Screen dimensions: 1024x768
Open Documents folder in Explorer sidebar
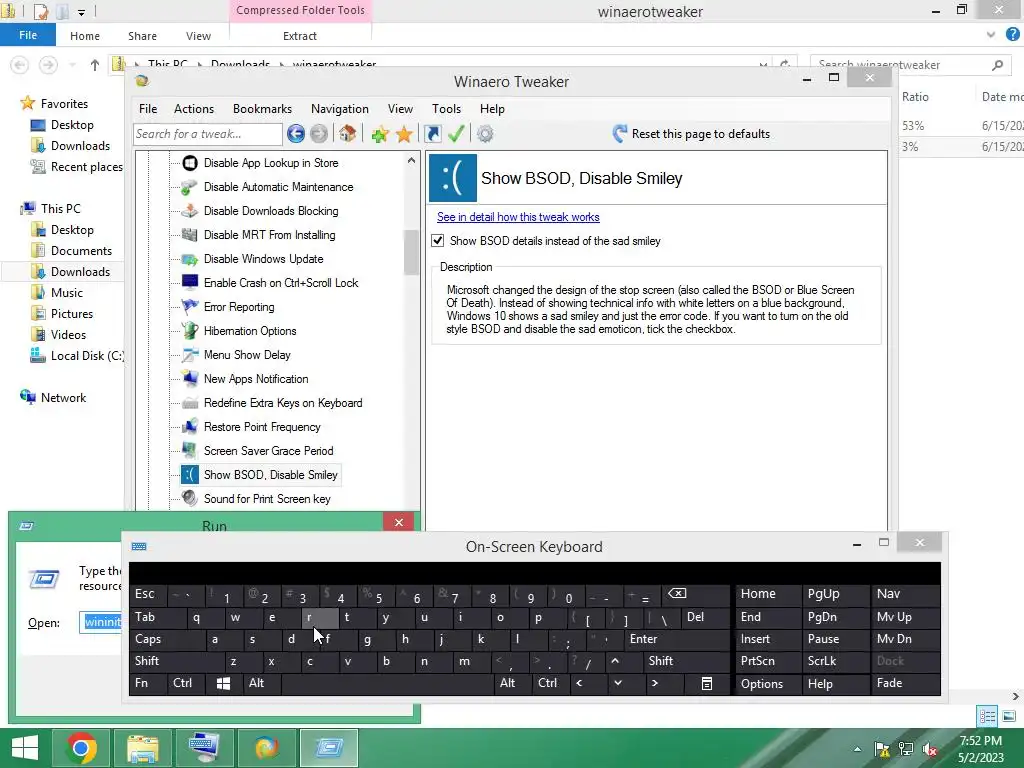click(81, 251)
